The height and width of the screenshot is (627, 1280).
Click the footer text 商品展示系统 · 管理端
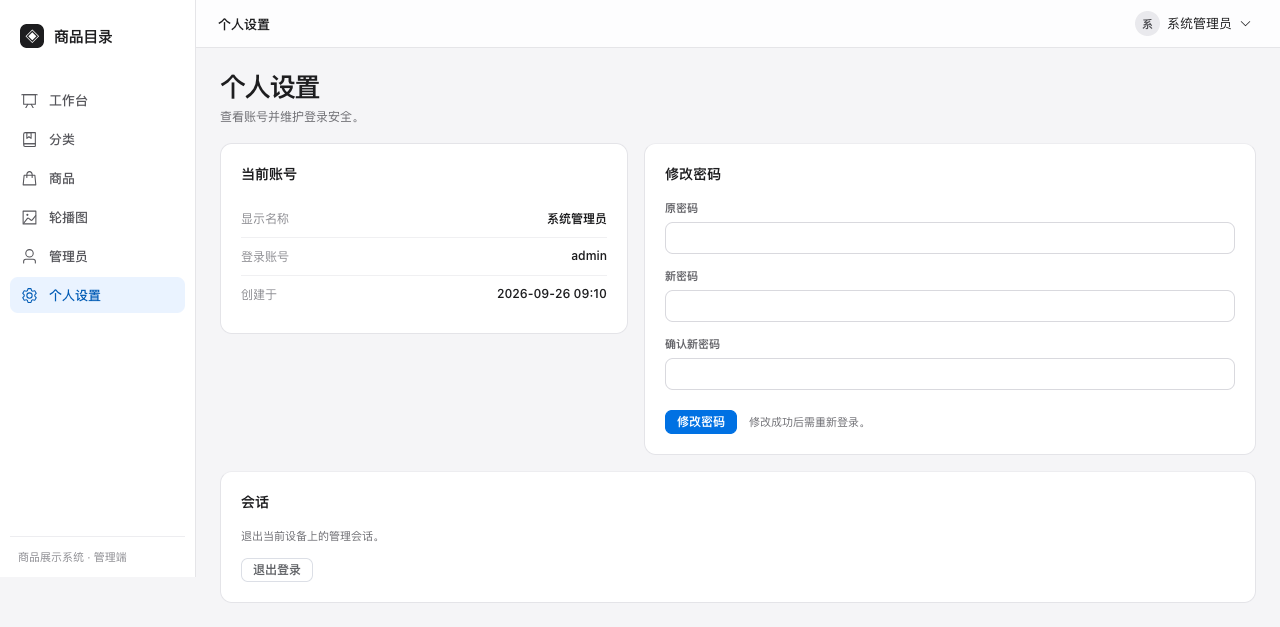click(72, 557)
